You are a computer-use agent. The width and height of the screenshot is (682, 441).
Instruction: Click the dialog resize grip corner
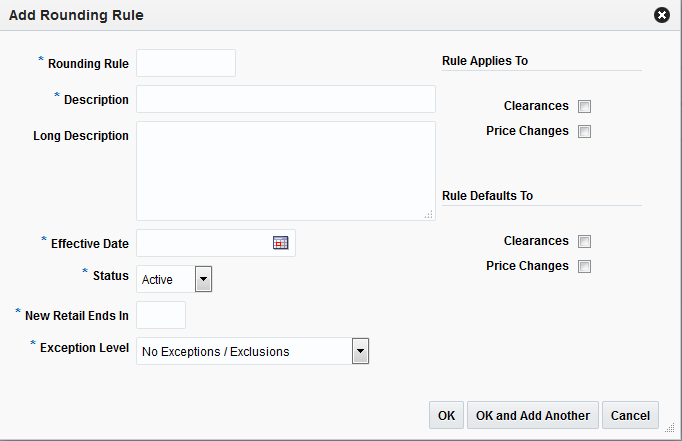[670, 429]
